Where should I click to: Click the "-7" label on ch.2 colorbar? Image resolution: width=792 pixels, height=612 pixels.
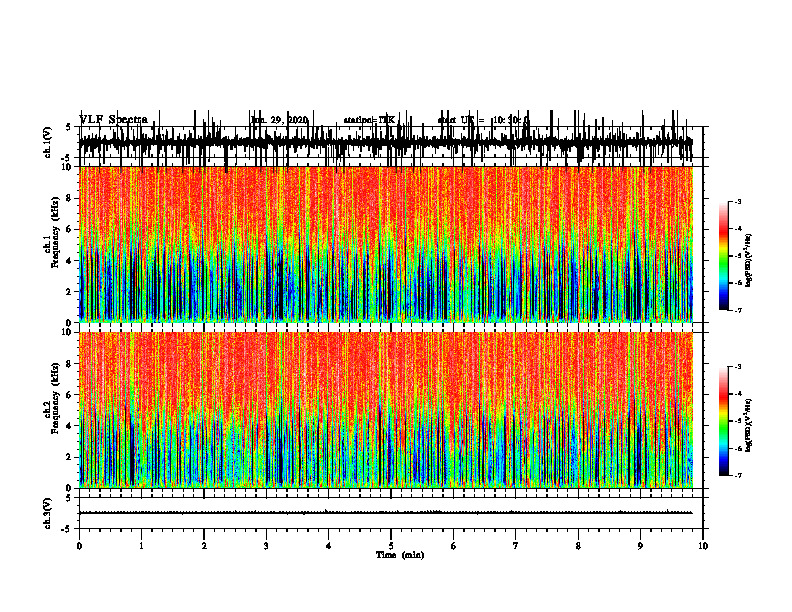[738, 476]
